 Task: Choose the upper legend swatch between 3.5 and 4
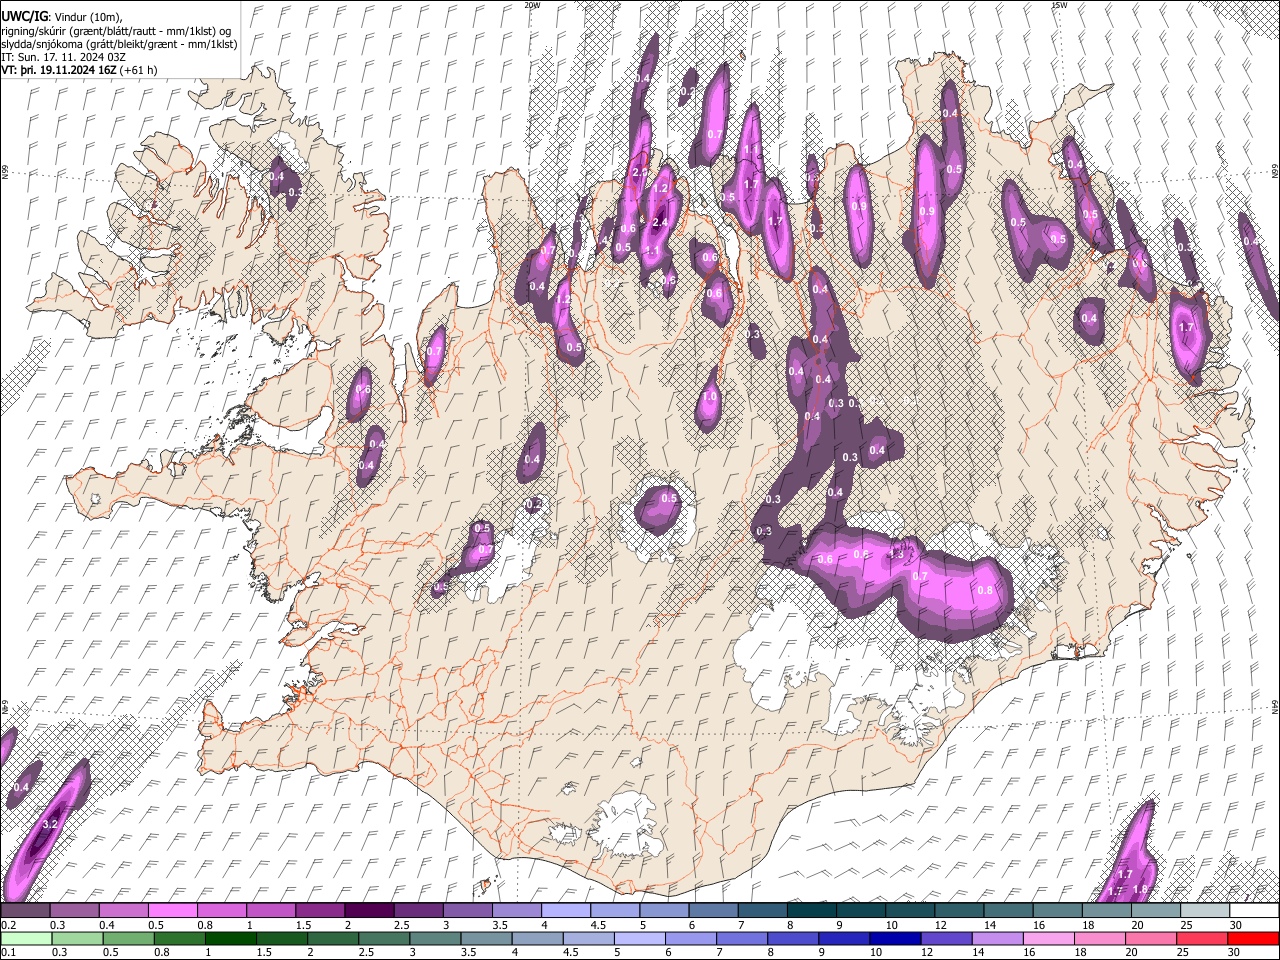515,911
